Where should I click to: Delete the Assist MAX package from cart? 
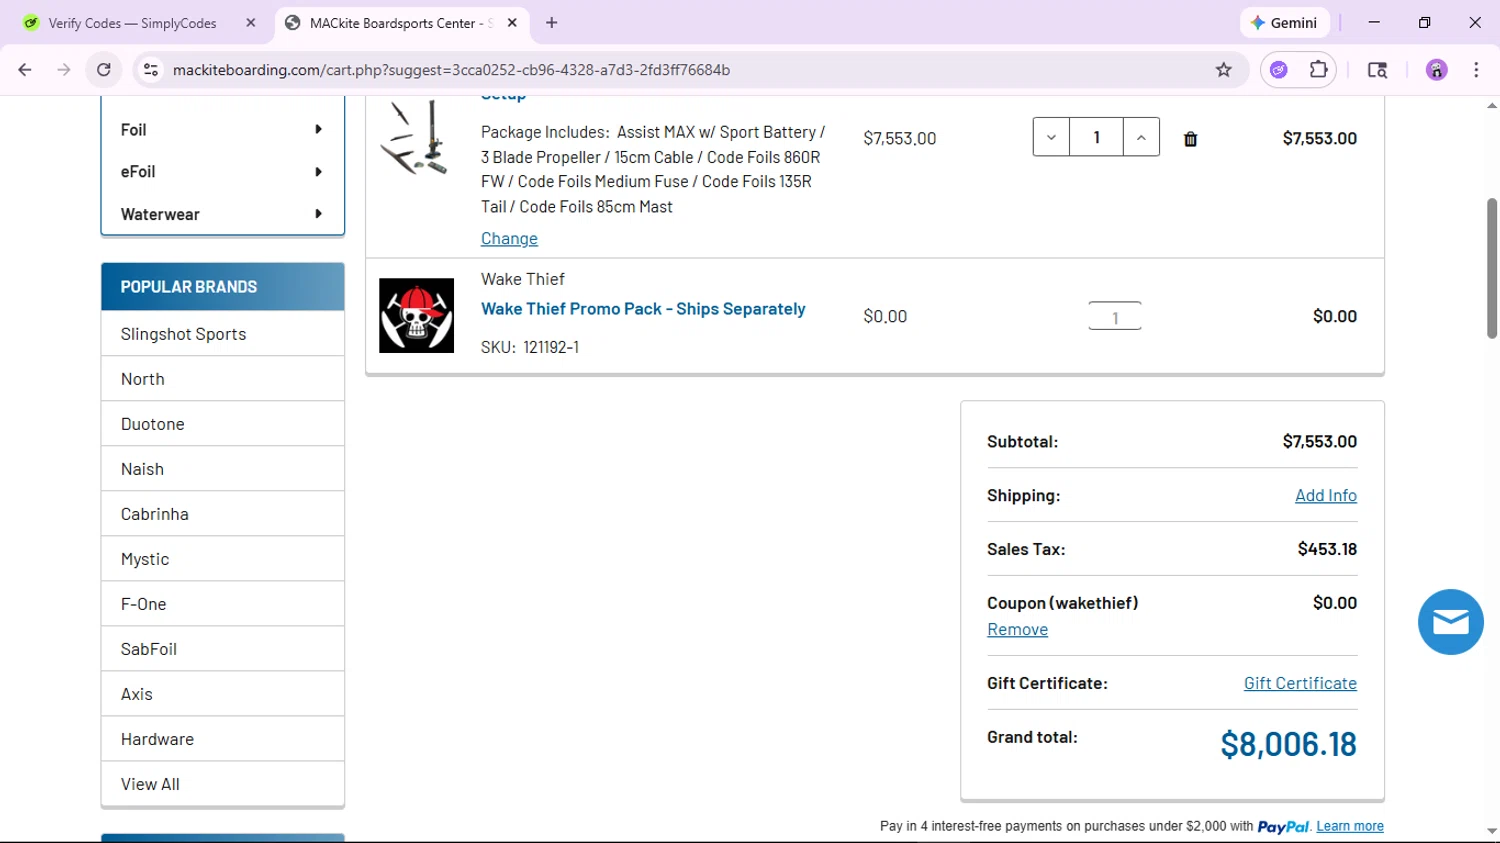[x=1190, y=139]
